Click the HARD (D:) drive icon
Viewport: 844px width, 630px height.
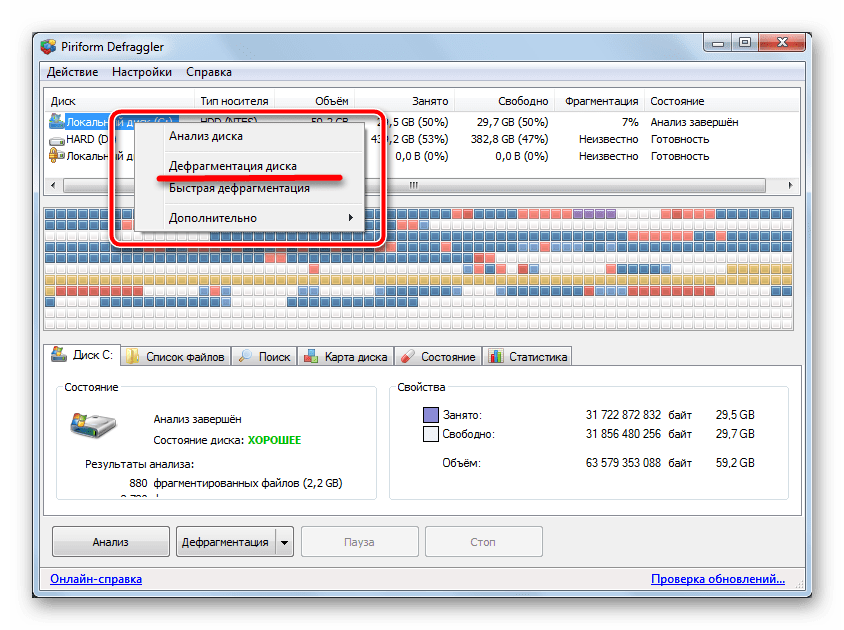click(57, 140)
